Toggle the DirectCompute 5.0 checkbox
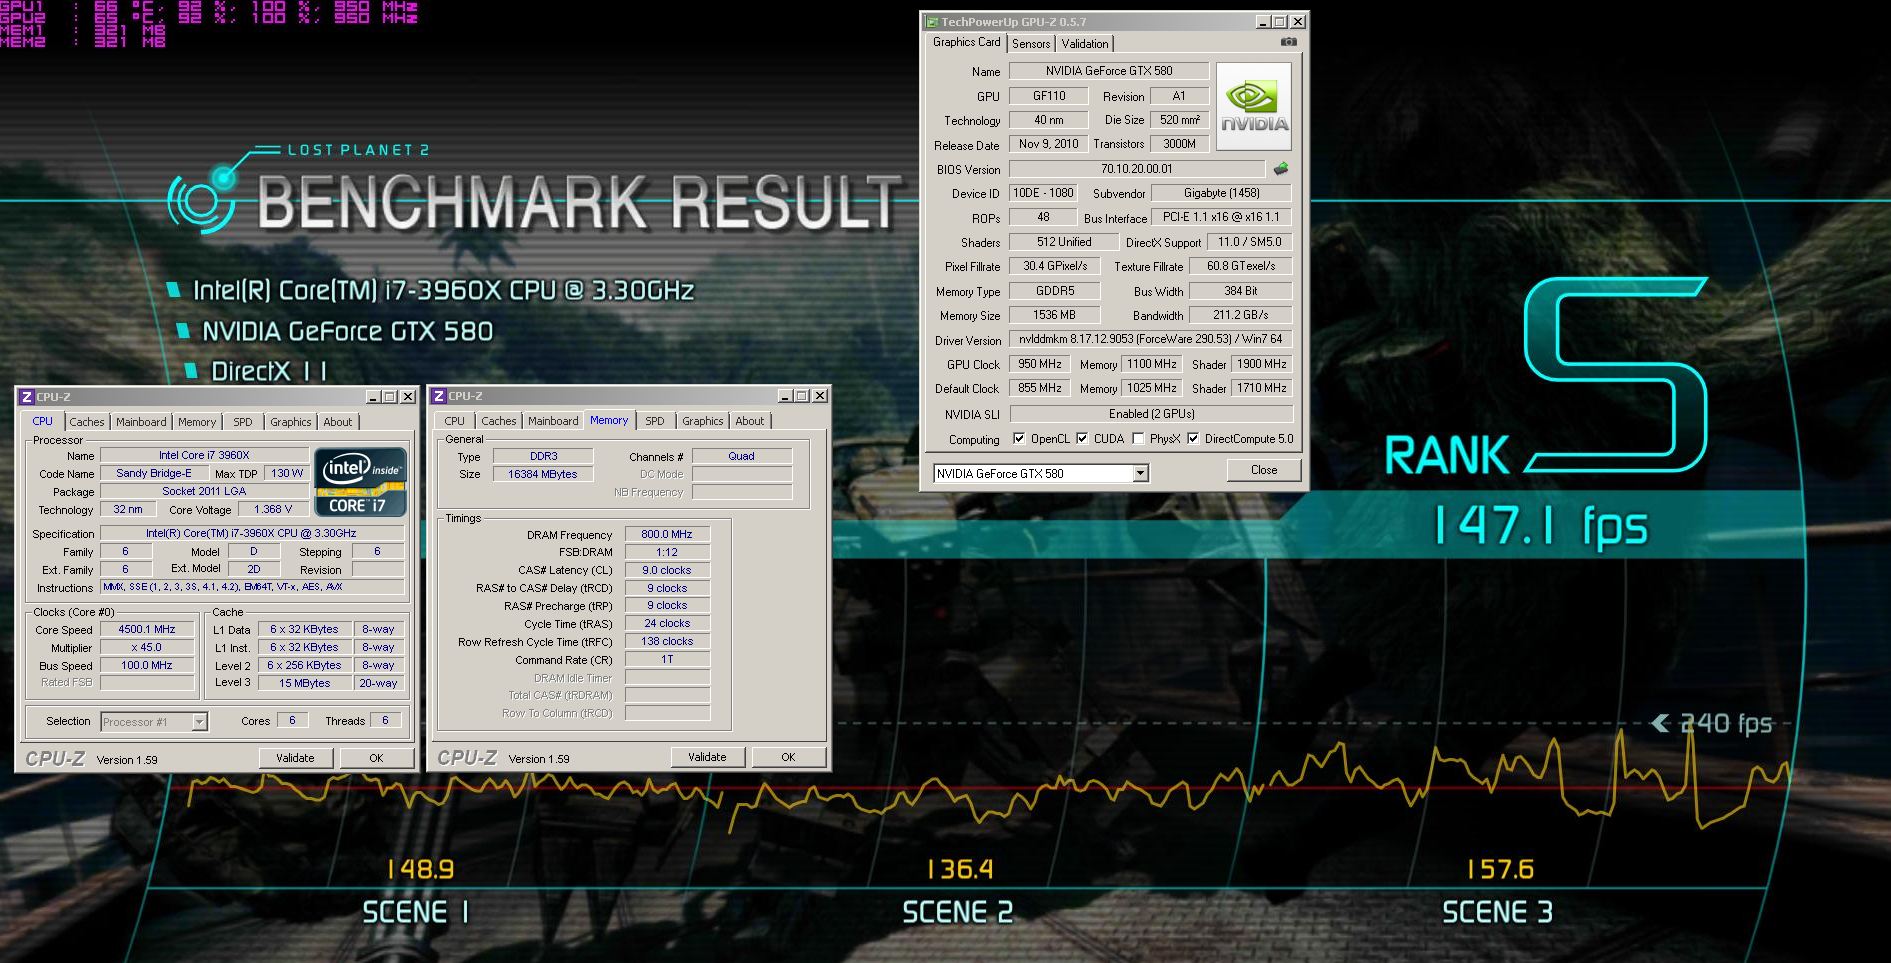 click(x=1193, y=438)
